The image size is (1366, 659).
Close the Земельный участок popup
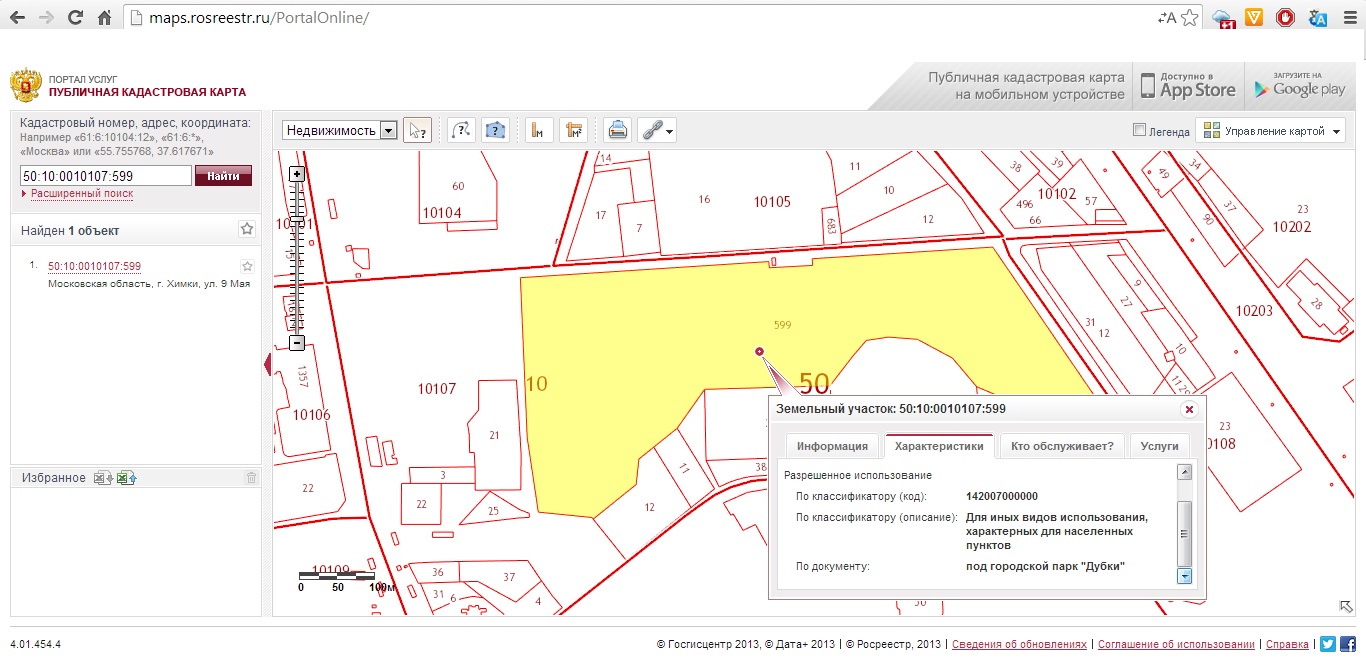(x=1189, y=409)
